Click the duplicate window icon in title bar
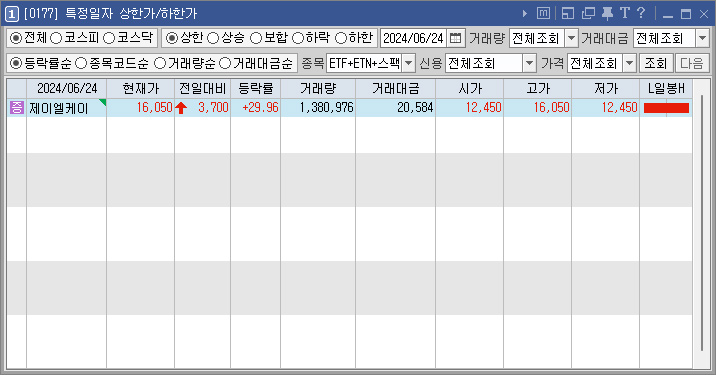The width and height of the screenshot is (716, 375). pos(588,13)
